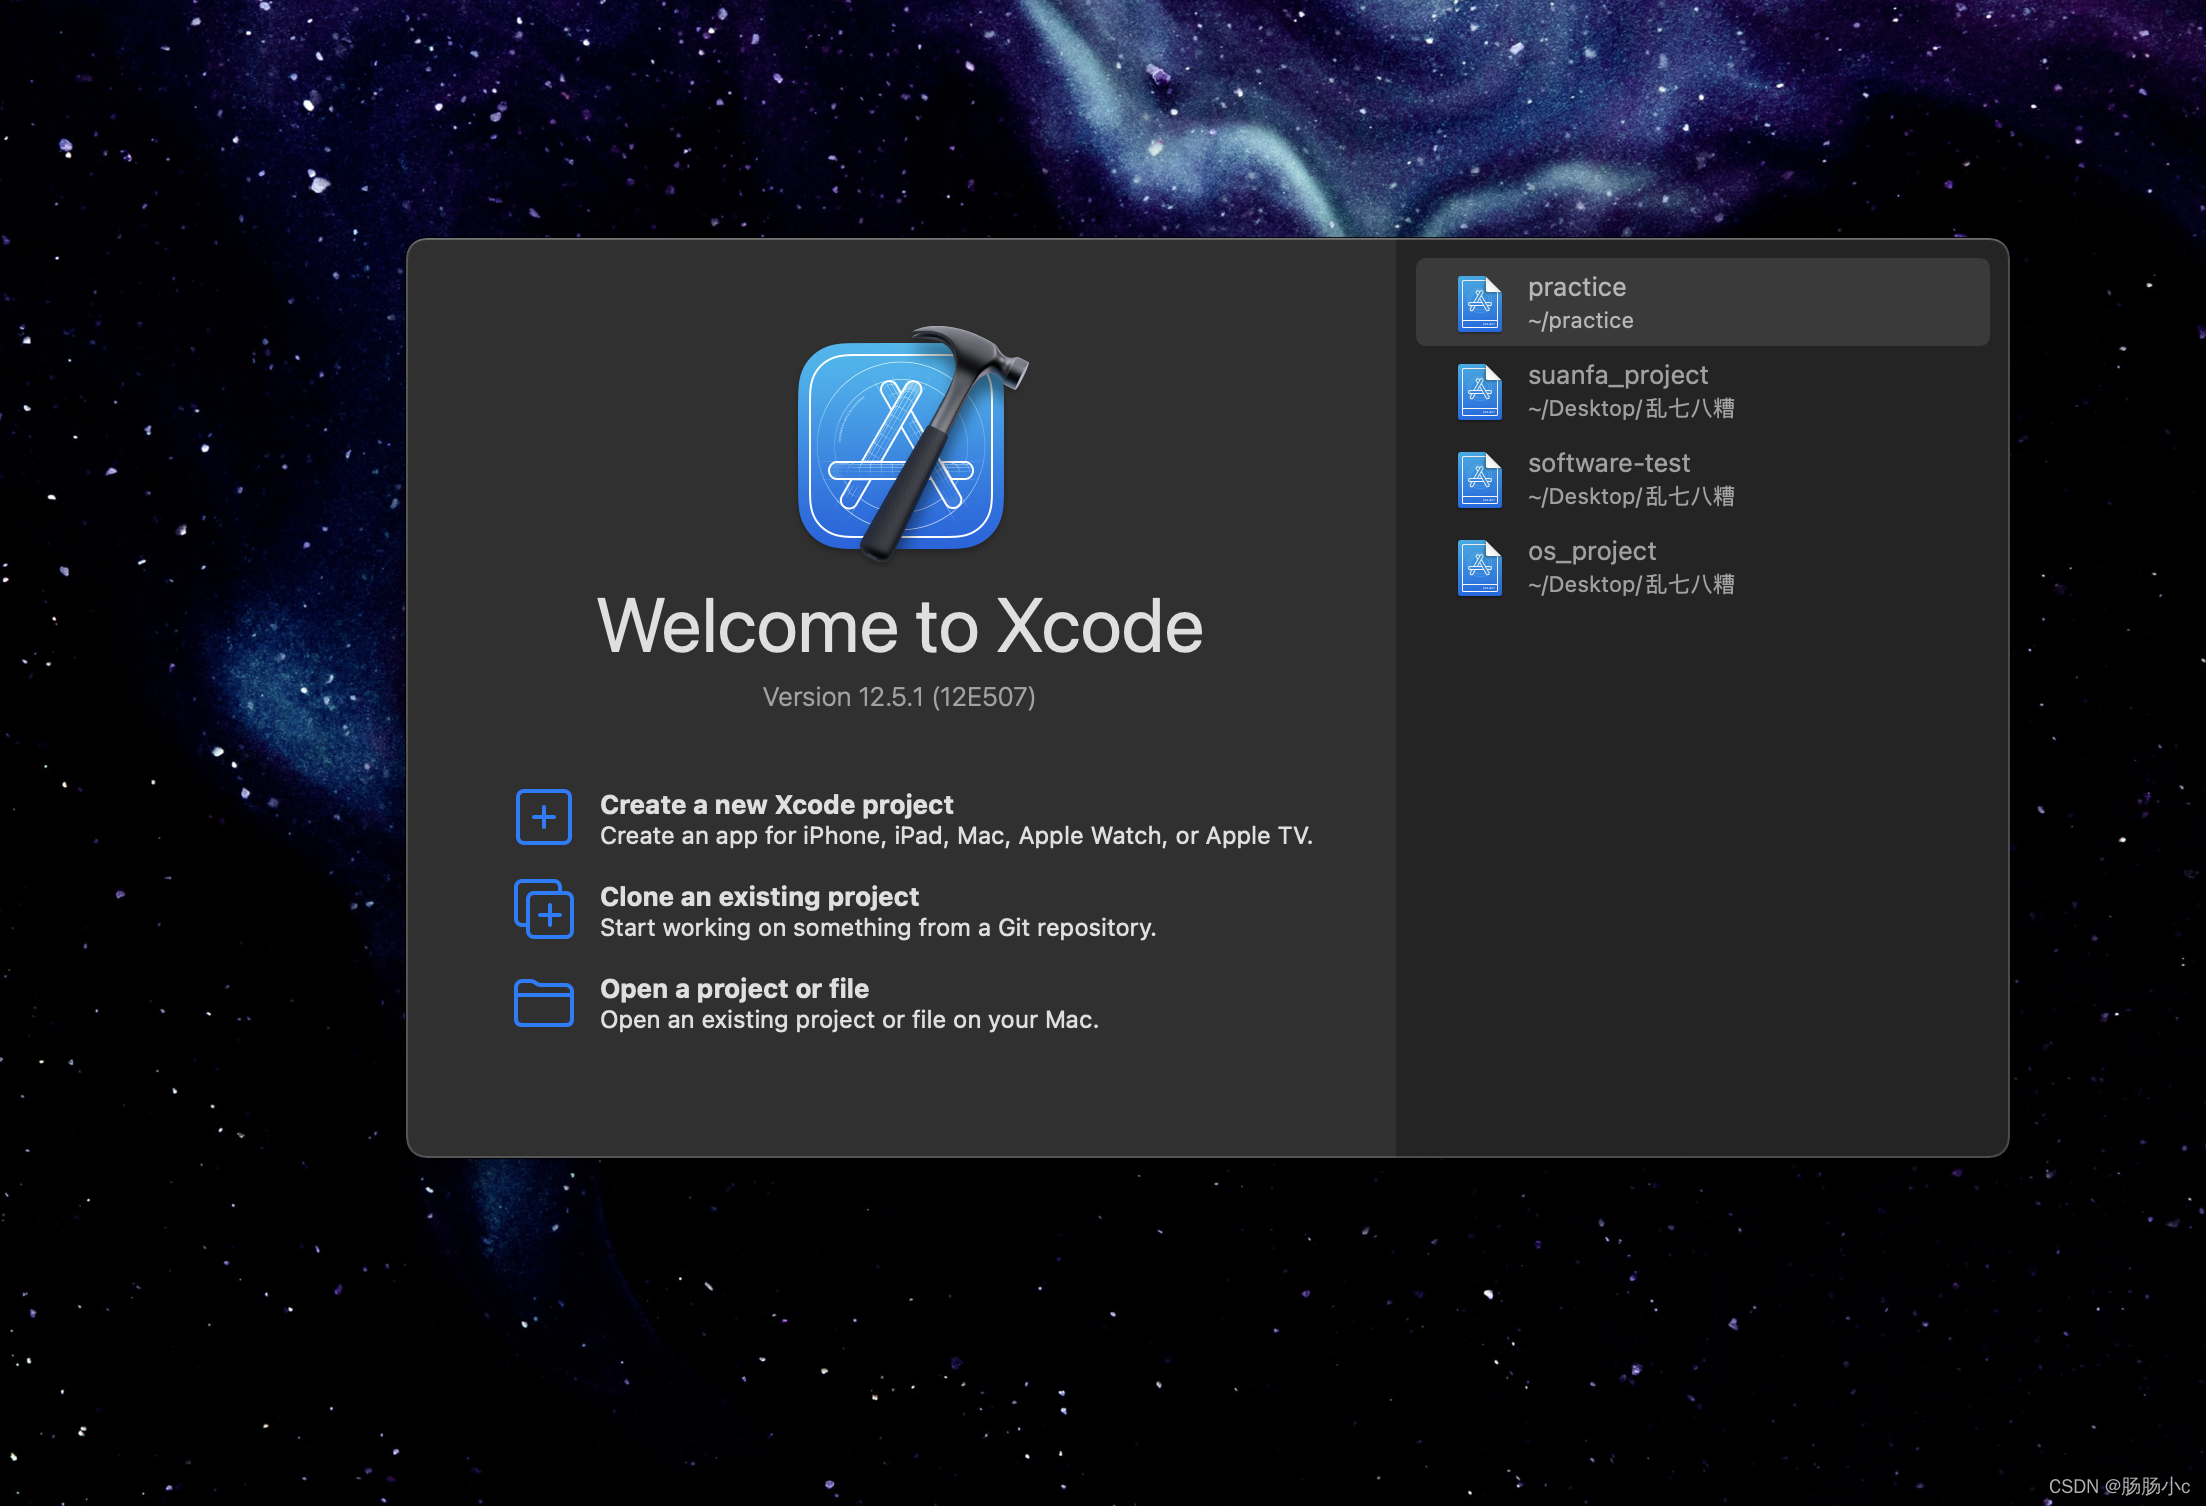Select software-test in the recent projects
Screen dimensions: 2206x1506
1702,478
